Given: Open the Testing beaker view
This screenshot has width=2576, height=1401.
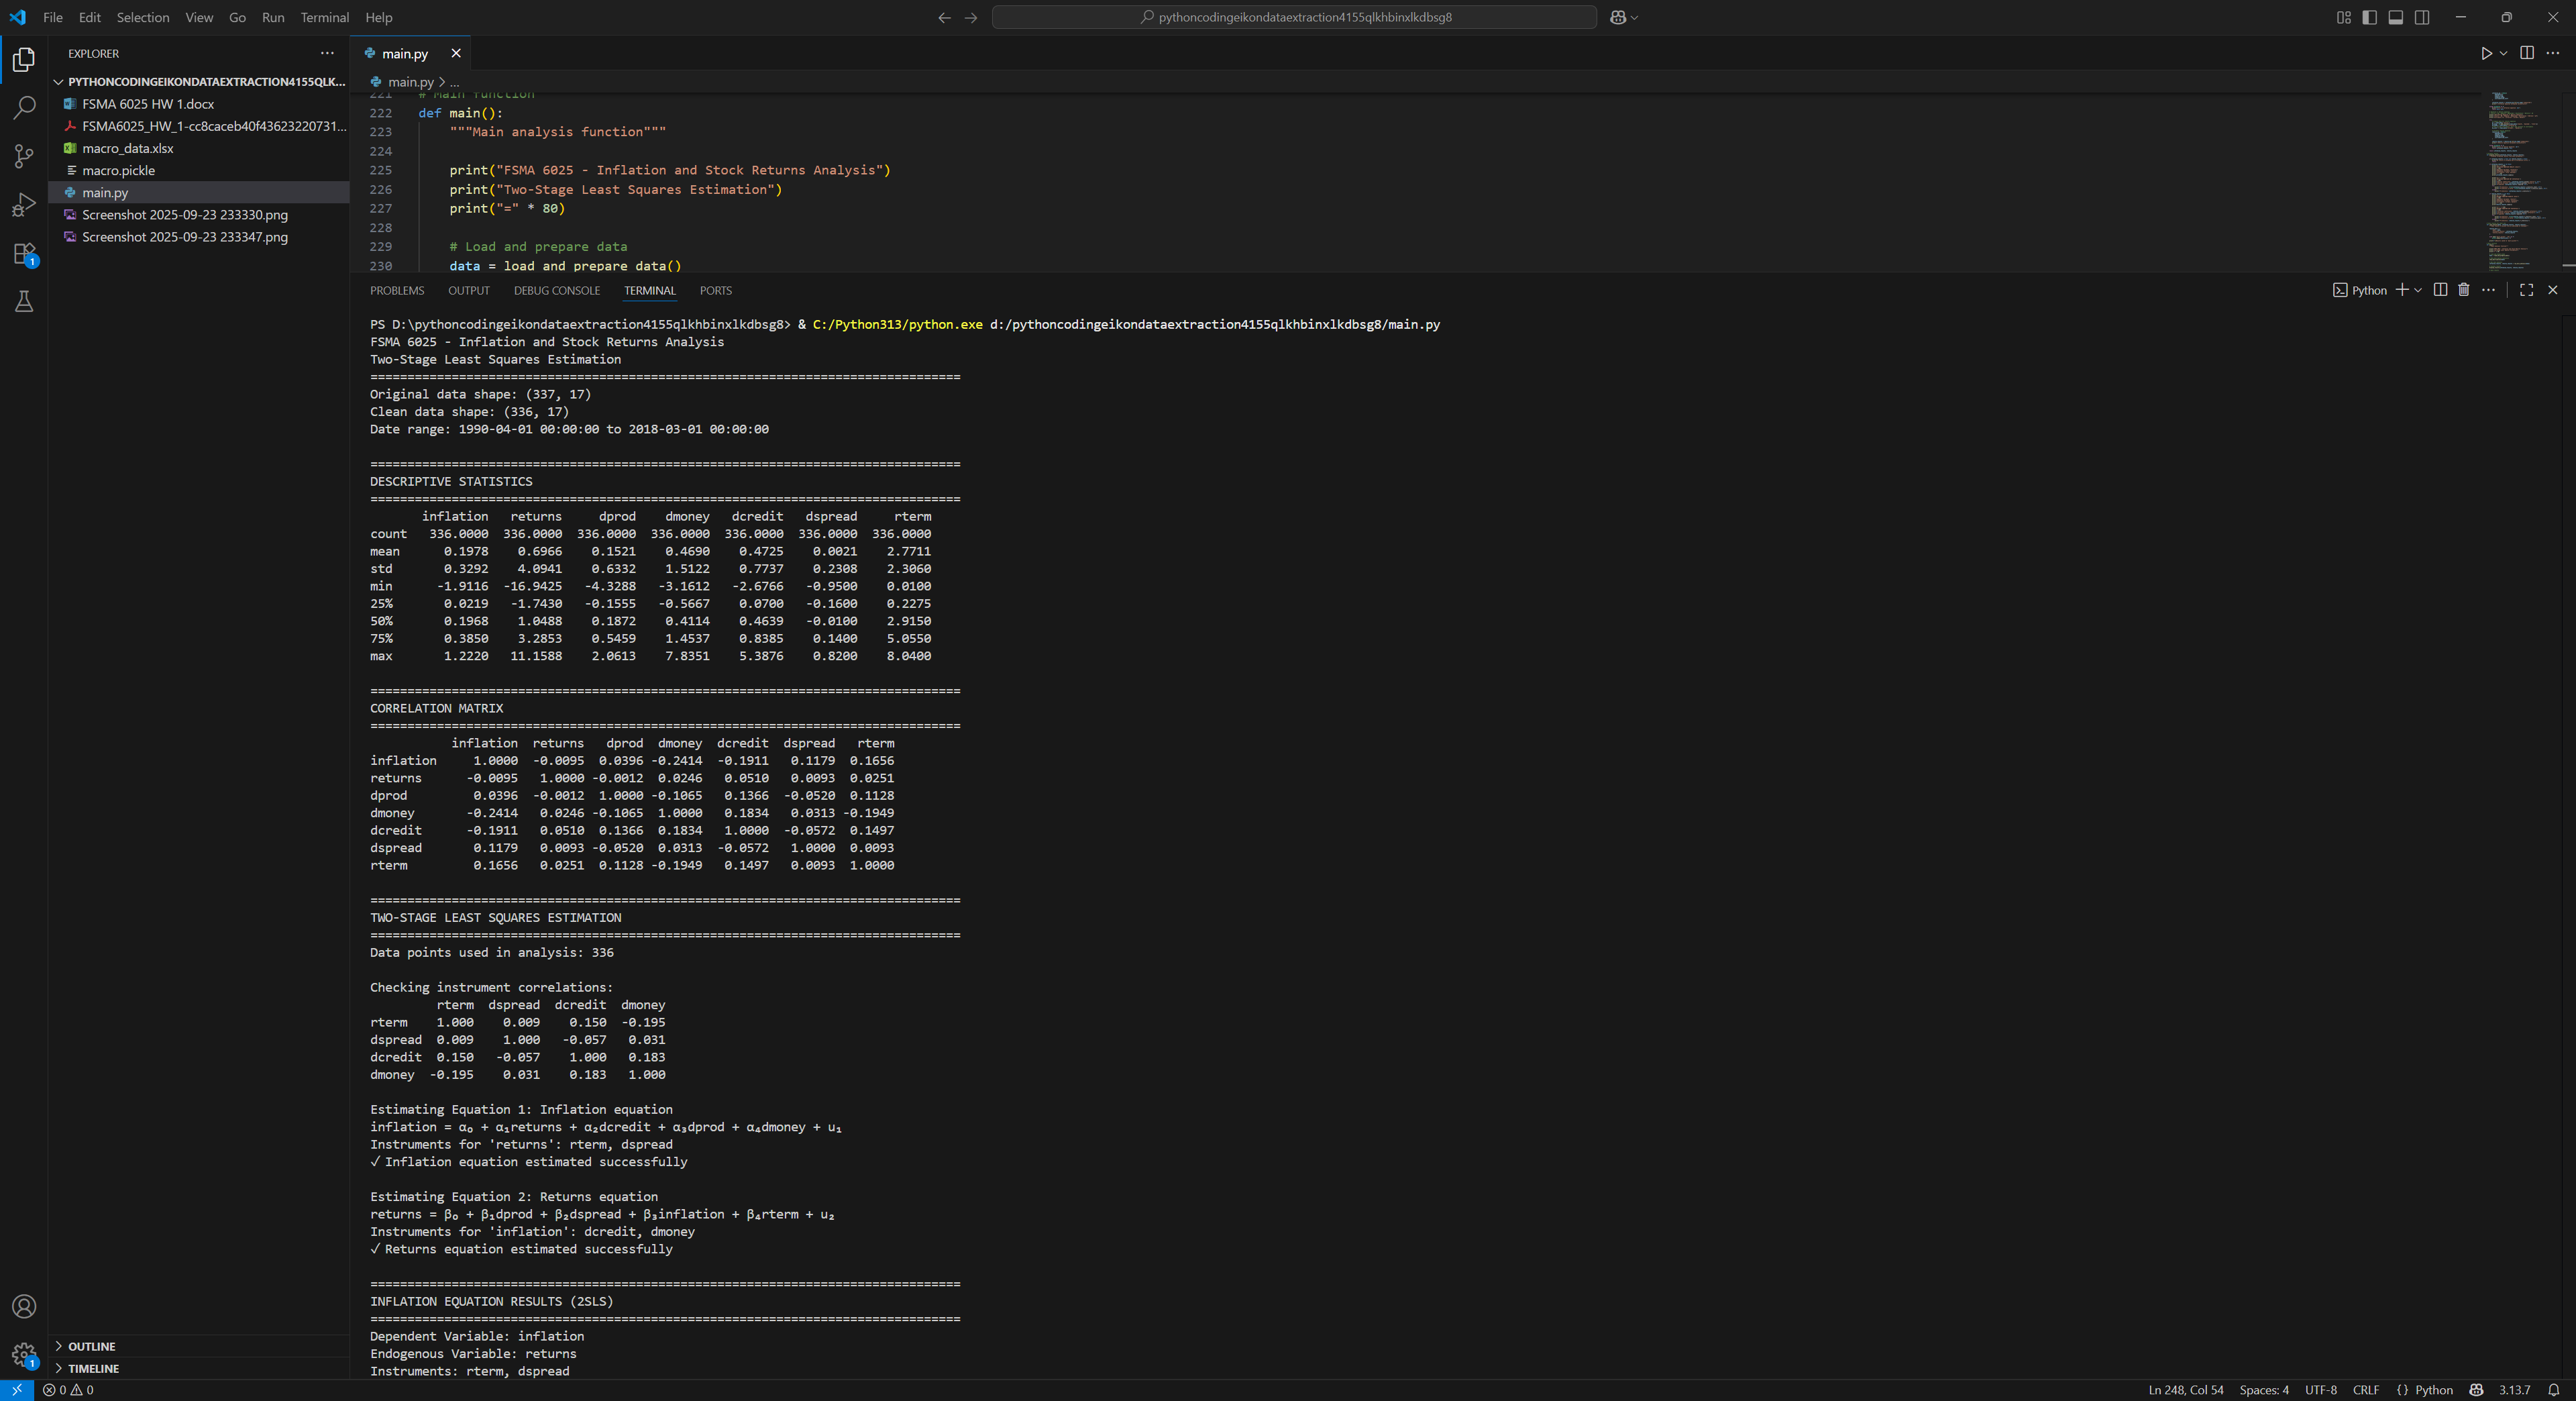Looking at the screenshot, I should (24, 302).
